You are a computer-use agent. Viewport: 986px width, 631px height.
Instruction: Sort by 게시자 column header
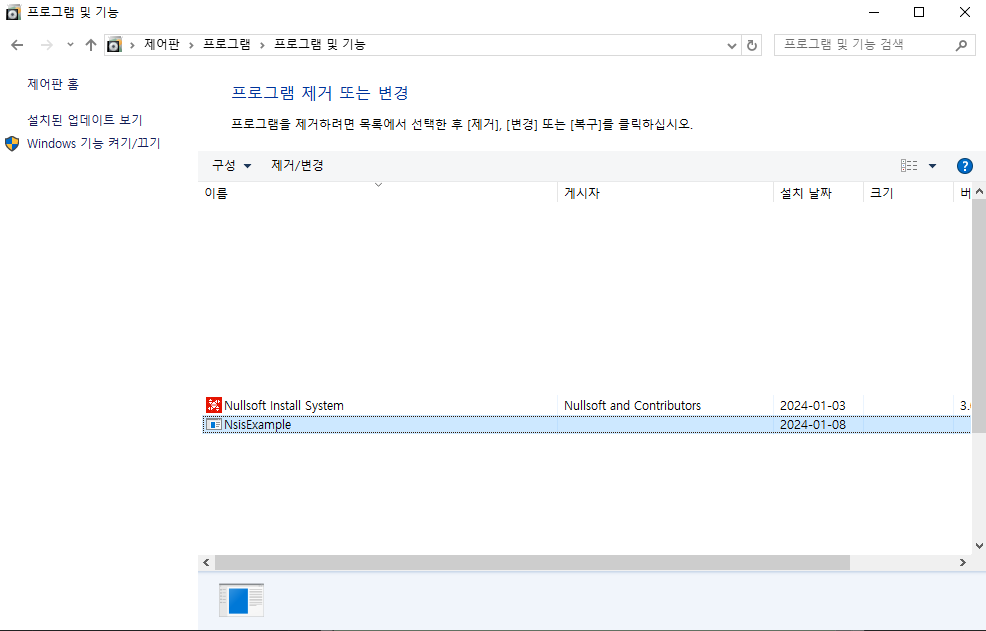(666, 193)
